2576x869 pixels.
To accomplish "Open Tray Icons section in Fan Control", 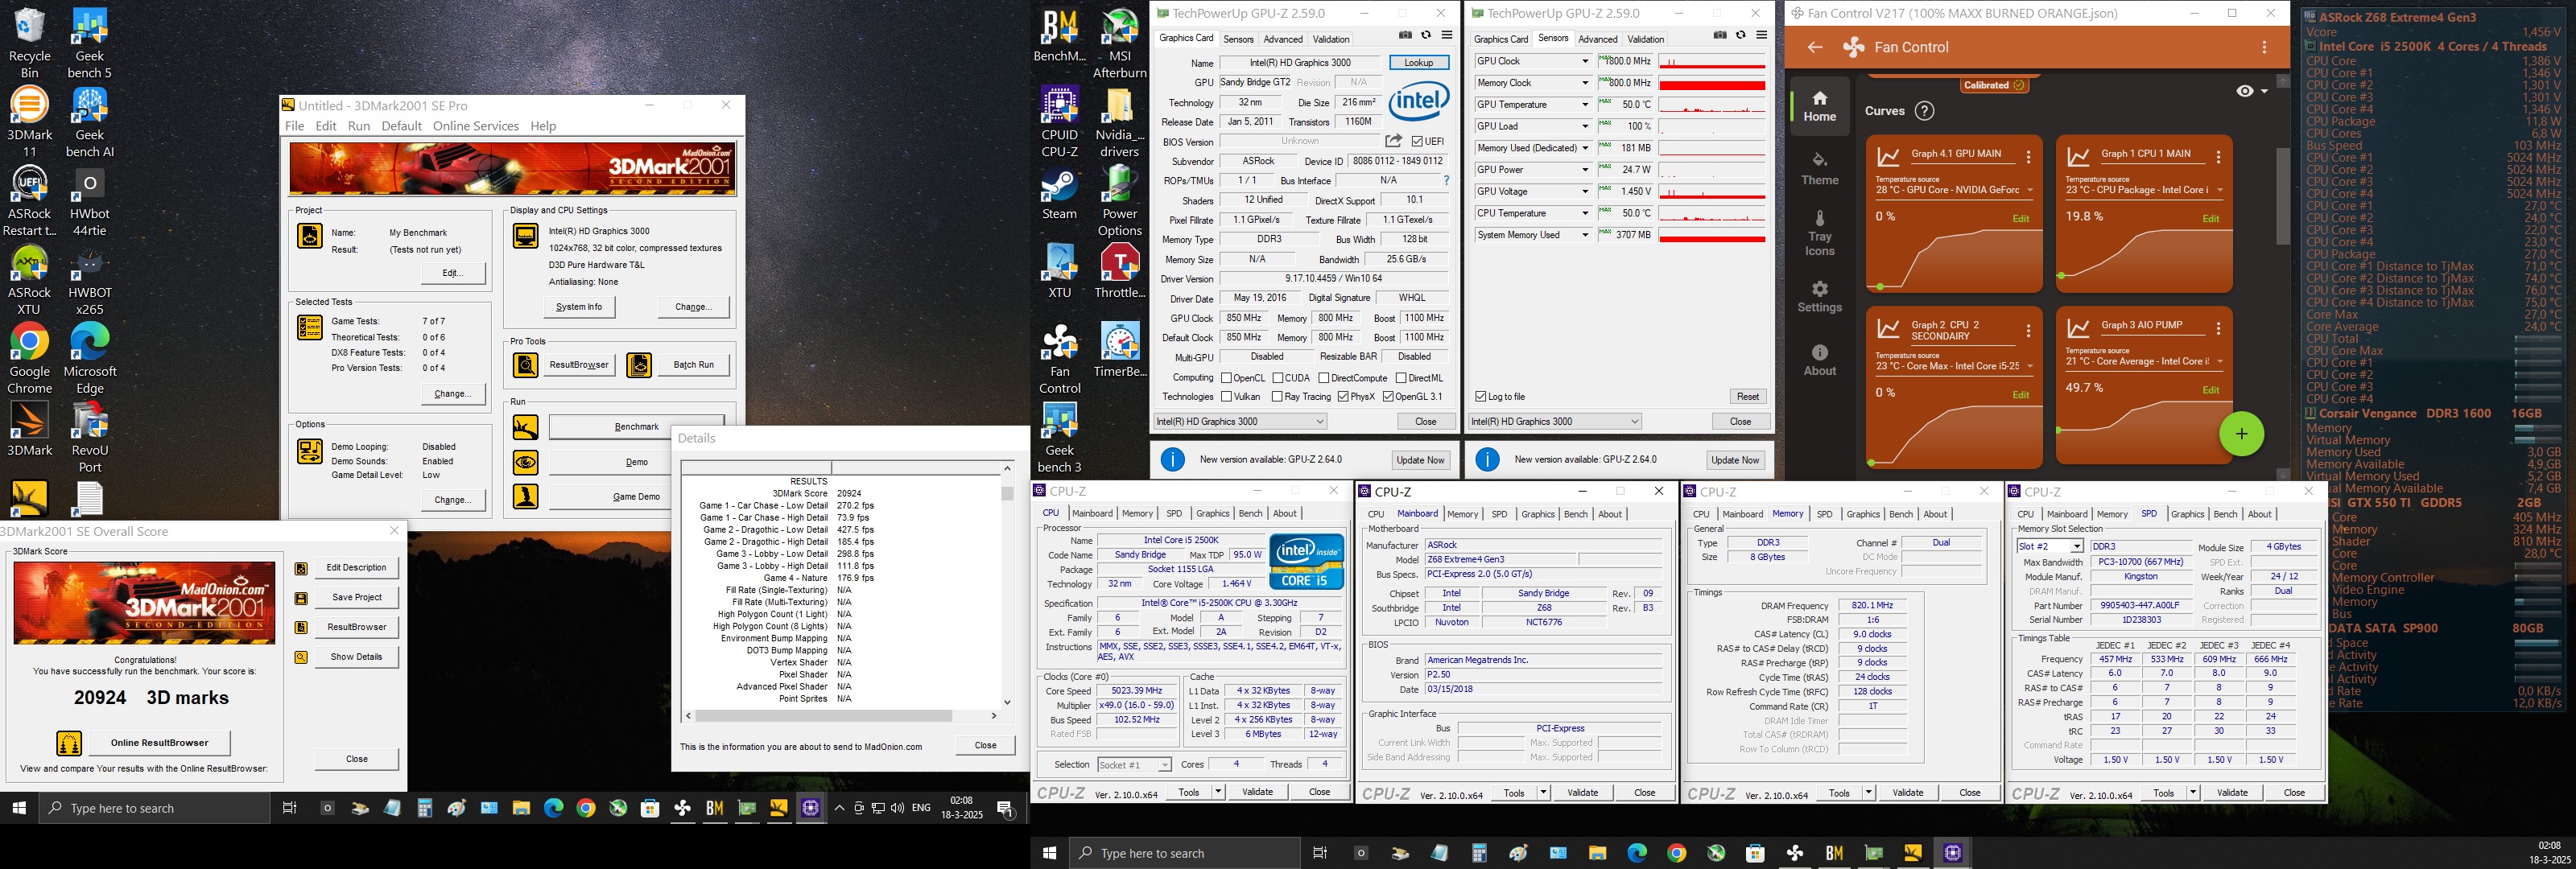I will (x=1819, y=233).
